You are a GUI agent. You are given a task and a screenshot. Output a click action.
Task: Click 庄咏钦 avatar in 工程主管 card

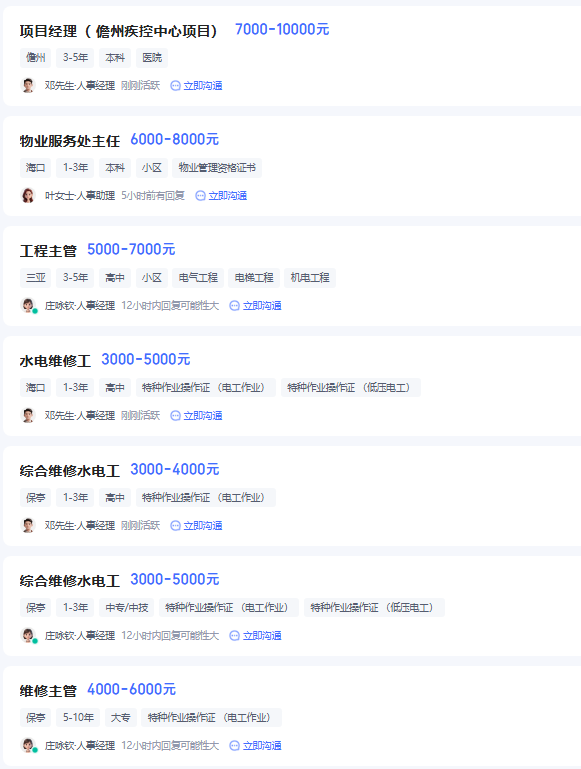point(28,305)
